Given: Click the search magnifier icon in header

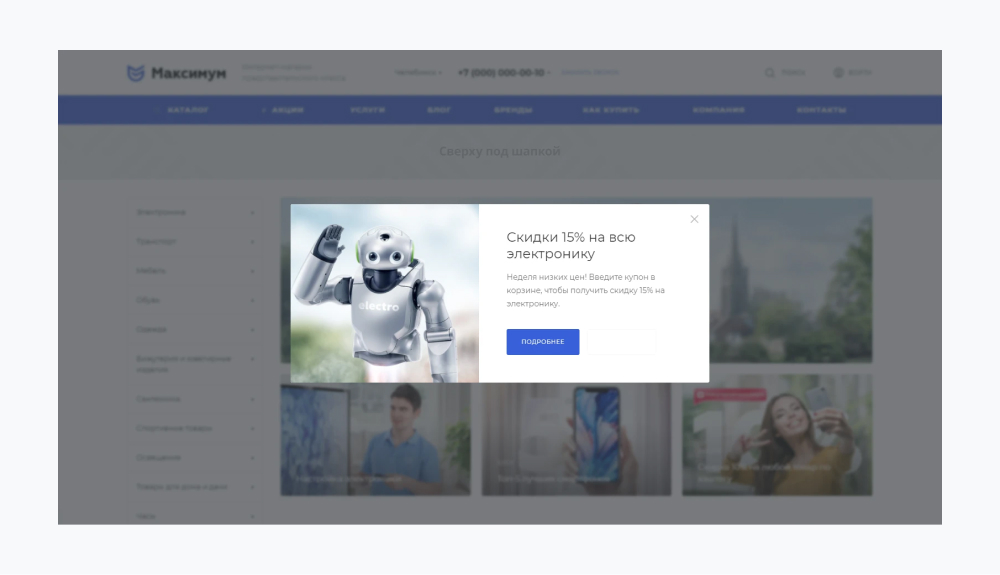Looking at the screenshot, I should coord(769,73).
